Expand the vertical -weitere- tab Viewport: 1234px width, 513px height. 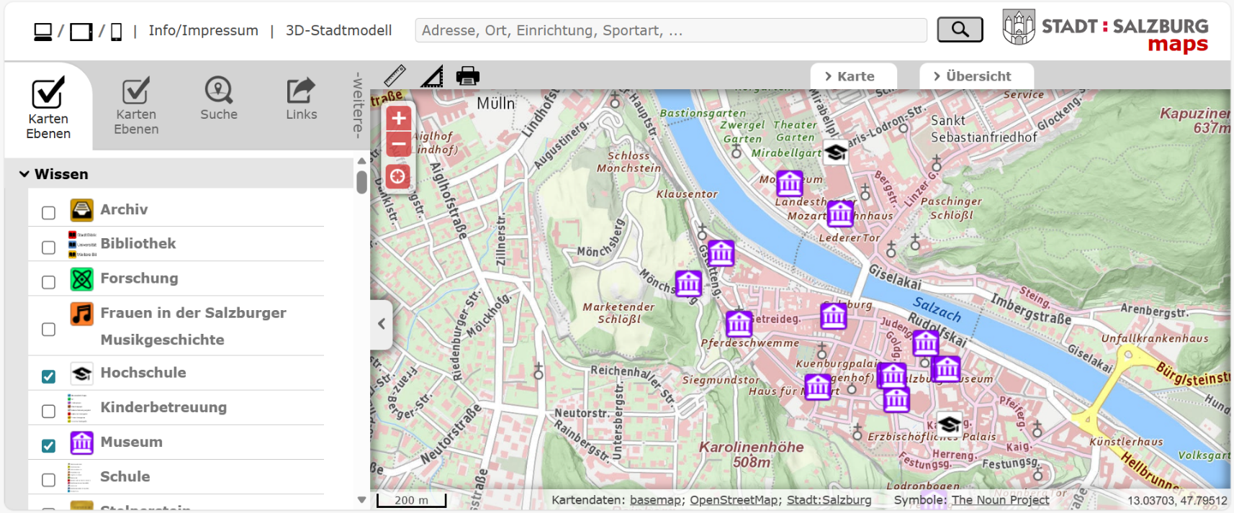358,105
